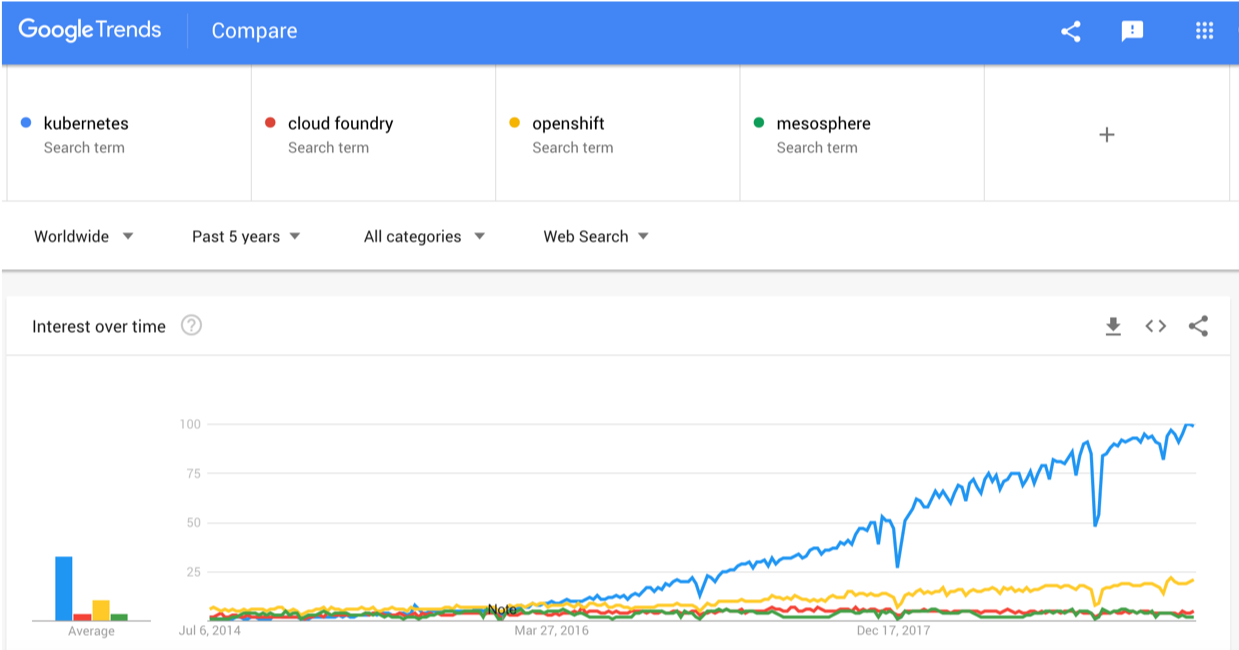Viewport: 1239px width, 650px height.
Task: Open the Past 5 years dropdown
Action: tap(246, 237)
